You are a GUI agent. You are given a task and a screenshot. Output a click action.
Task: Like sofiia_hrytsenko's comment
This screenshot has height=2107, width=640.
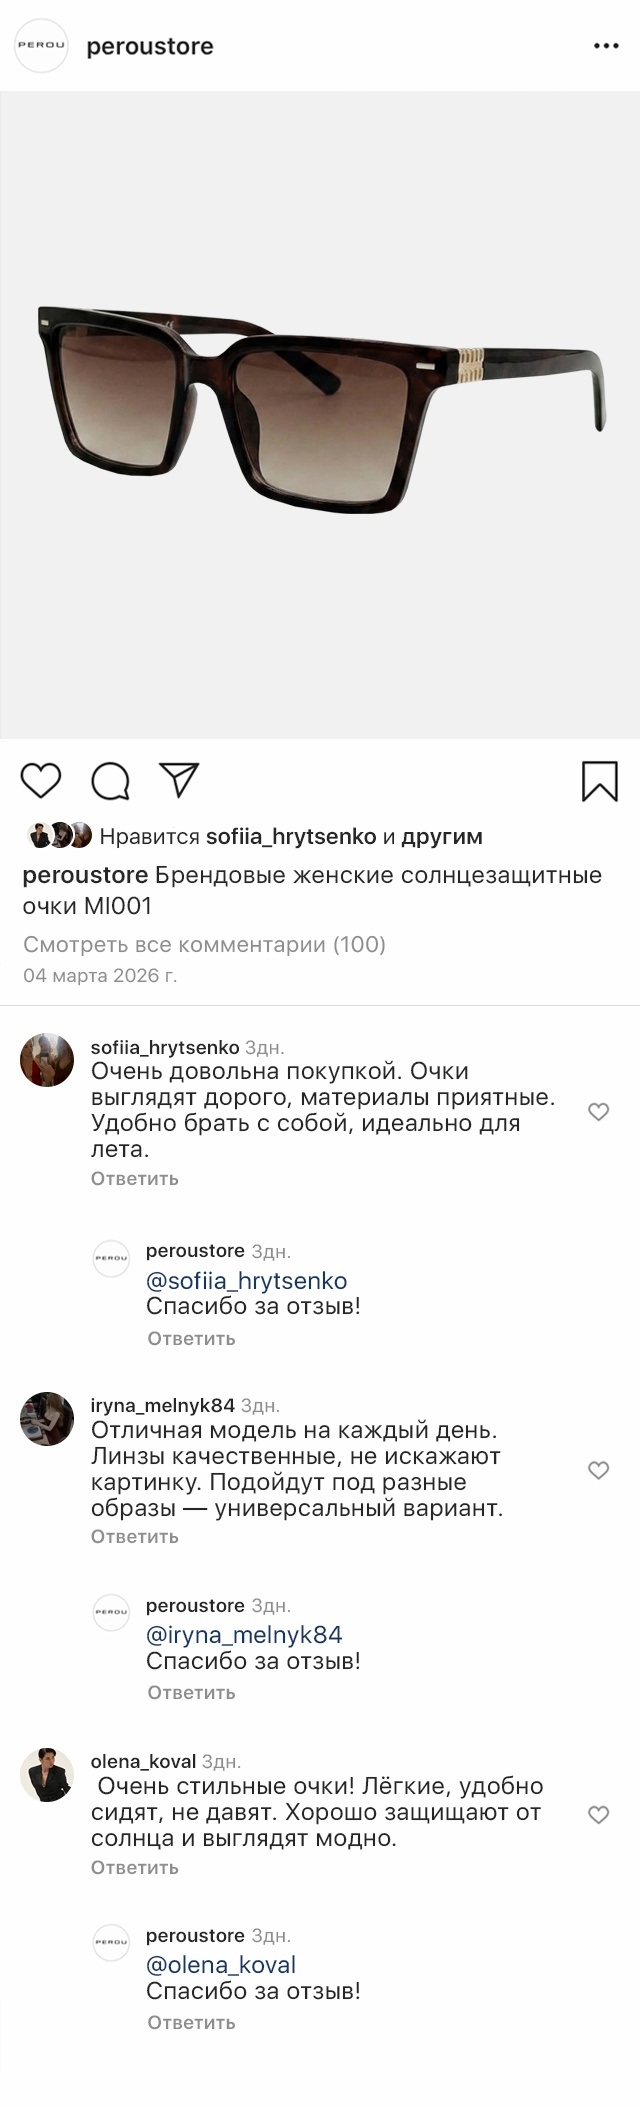click(x=598, y=1111)
